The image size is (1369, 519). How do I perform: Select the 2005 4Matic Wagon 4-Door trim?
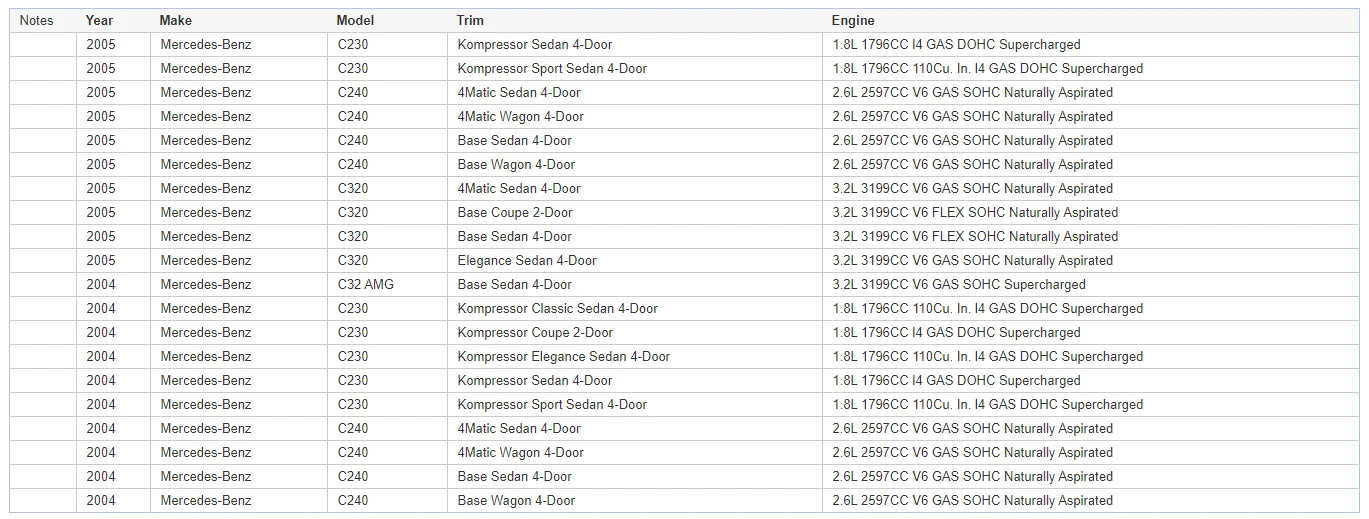[635, 117]
